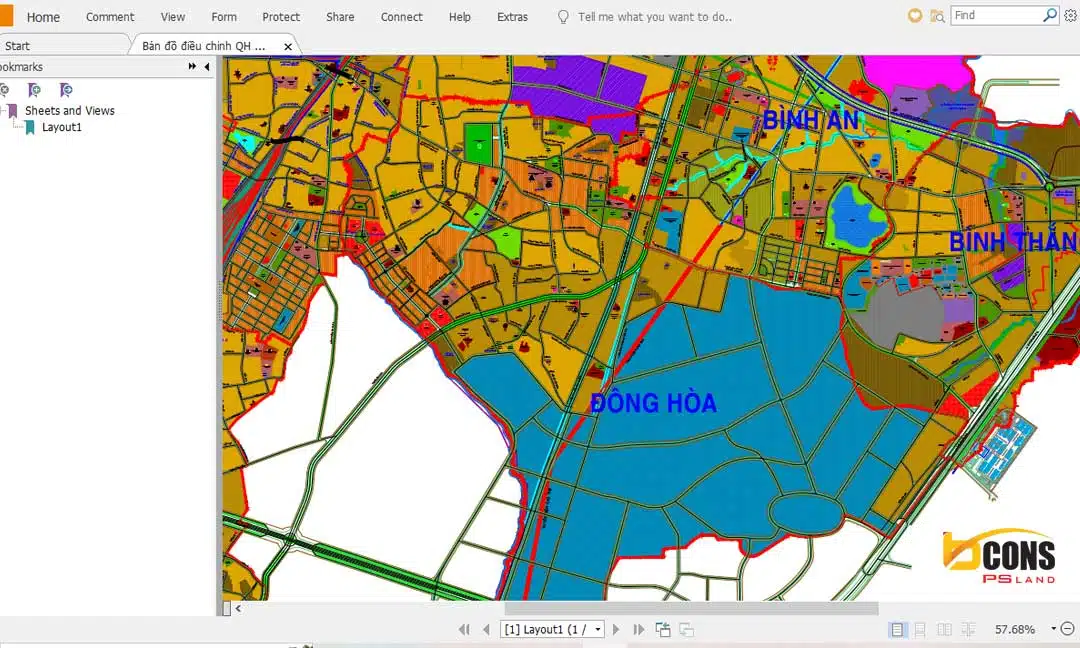Open the Help ribbon tab

tap(459, 17)
